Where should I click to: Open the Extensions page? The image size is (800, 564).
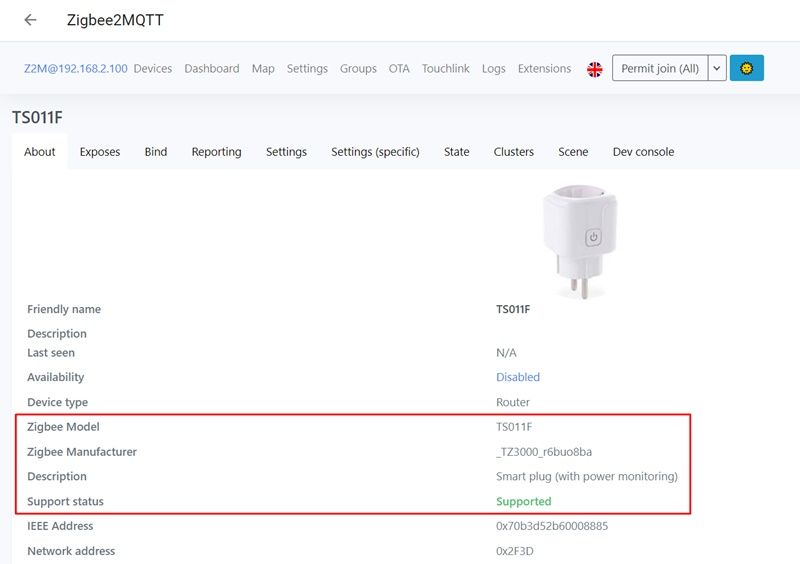coord(544,68)
